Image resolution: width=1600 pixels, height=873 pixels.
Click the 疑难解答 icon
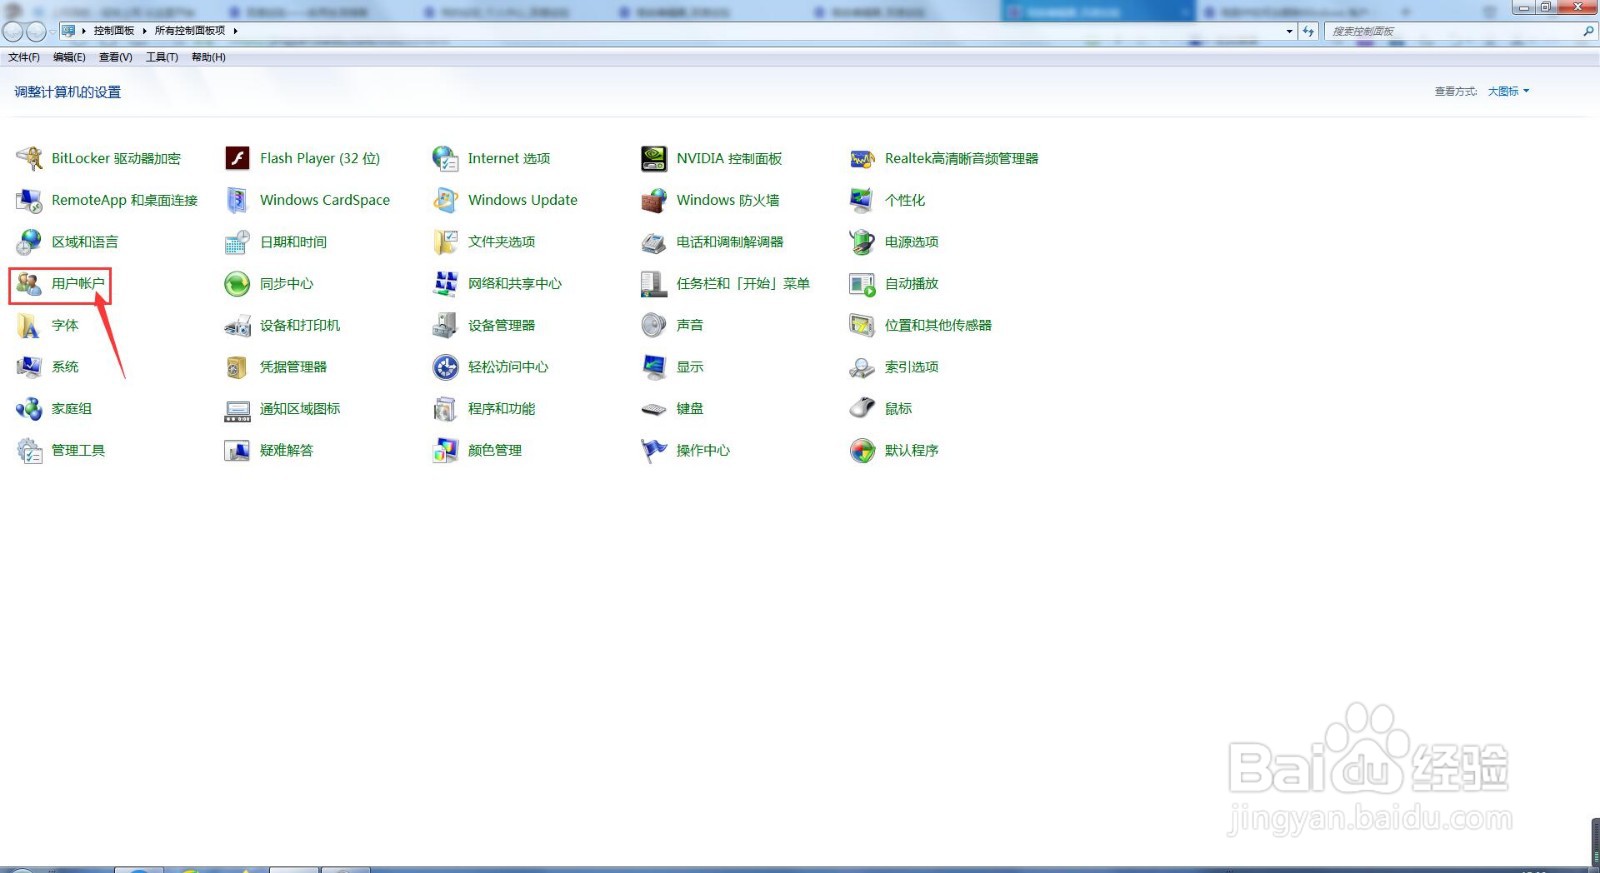coord(237,451)
